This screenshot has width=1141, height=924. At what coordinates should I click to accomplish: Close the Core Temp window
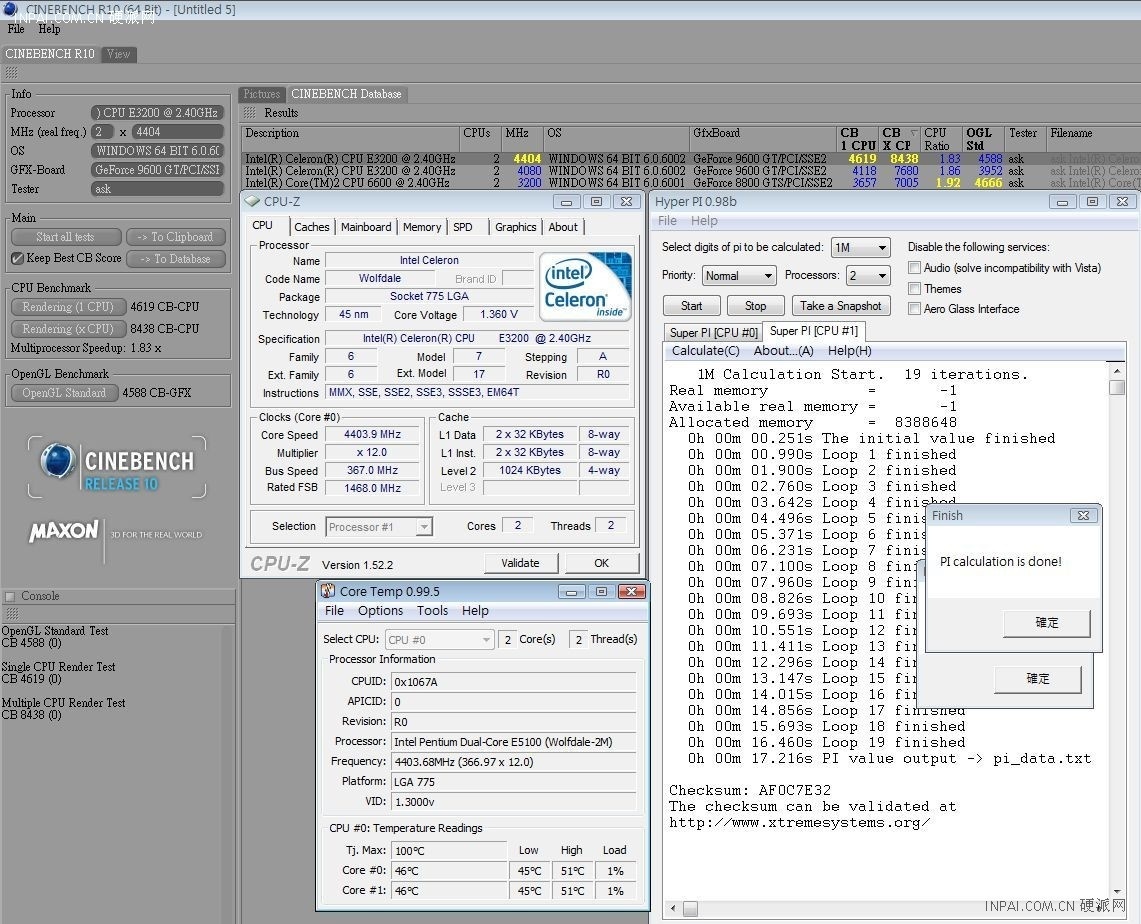(630, 591)
